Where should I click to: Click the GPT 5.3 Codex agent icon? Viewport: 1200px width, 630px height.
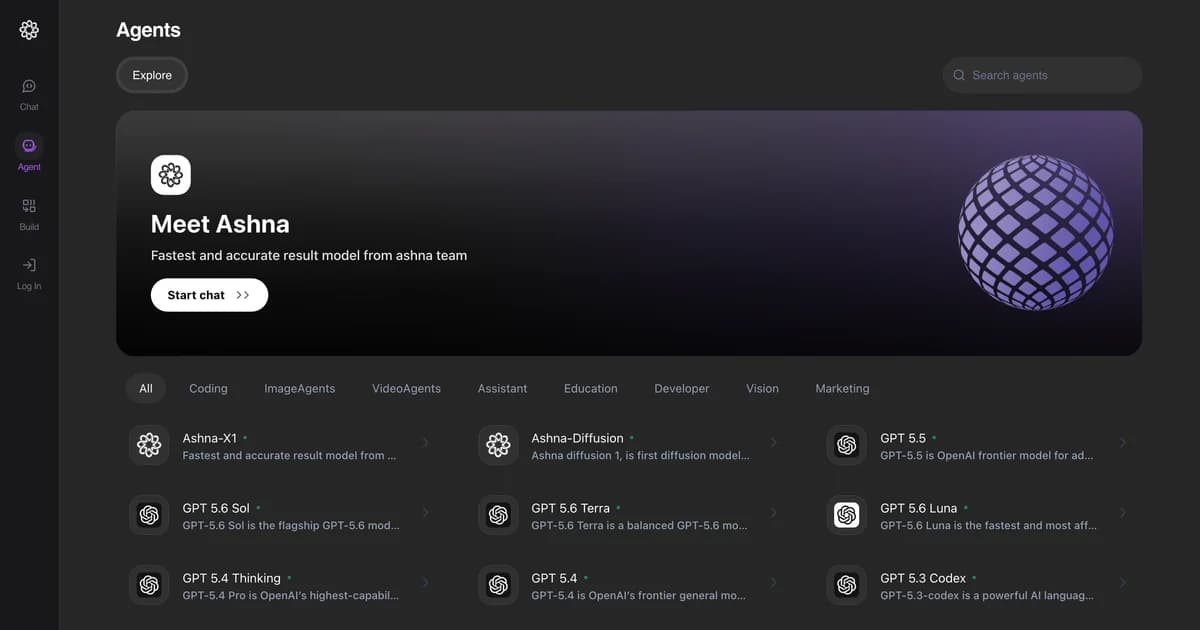tap(847, 585)
